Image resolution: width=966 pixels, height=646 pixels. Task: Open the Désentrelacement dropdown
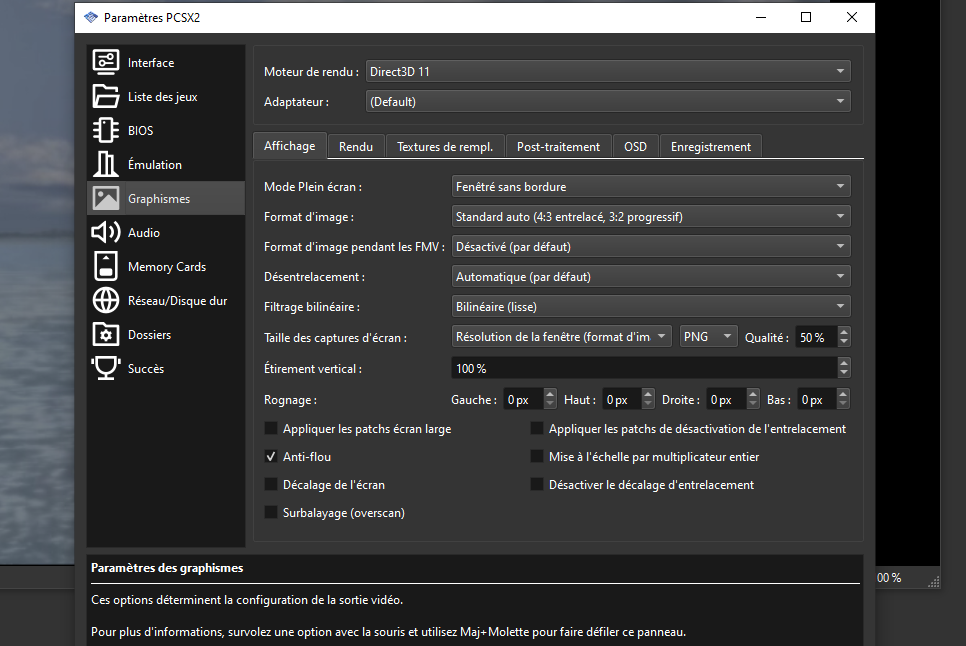tap(650, 277)
